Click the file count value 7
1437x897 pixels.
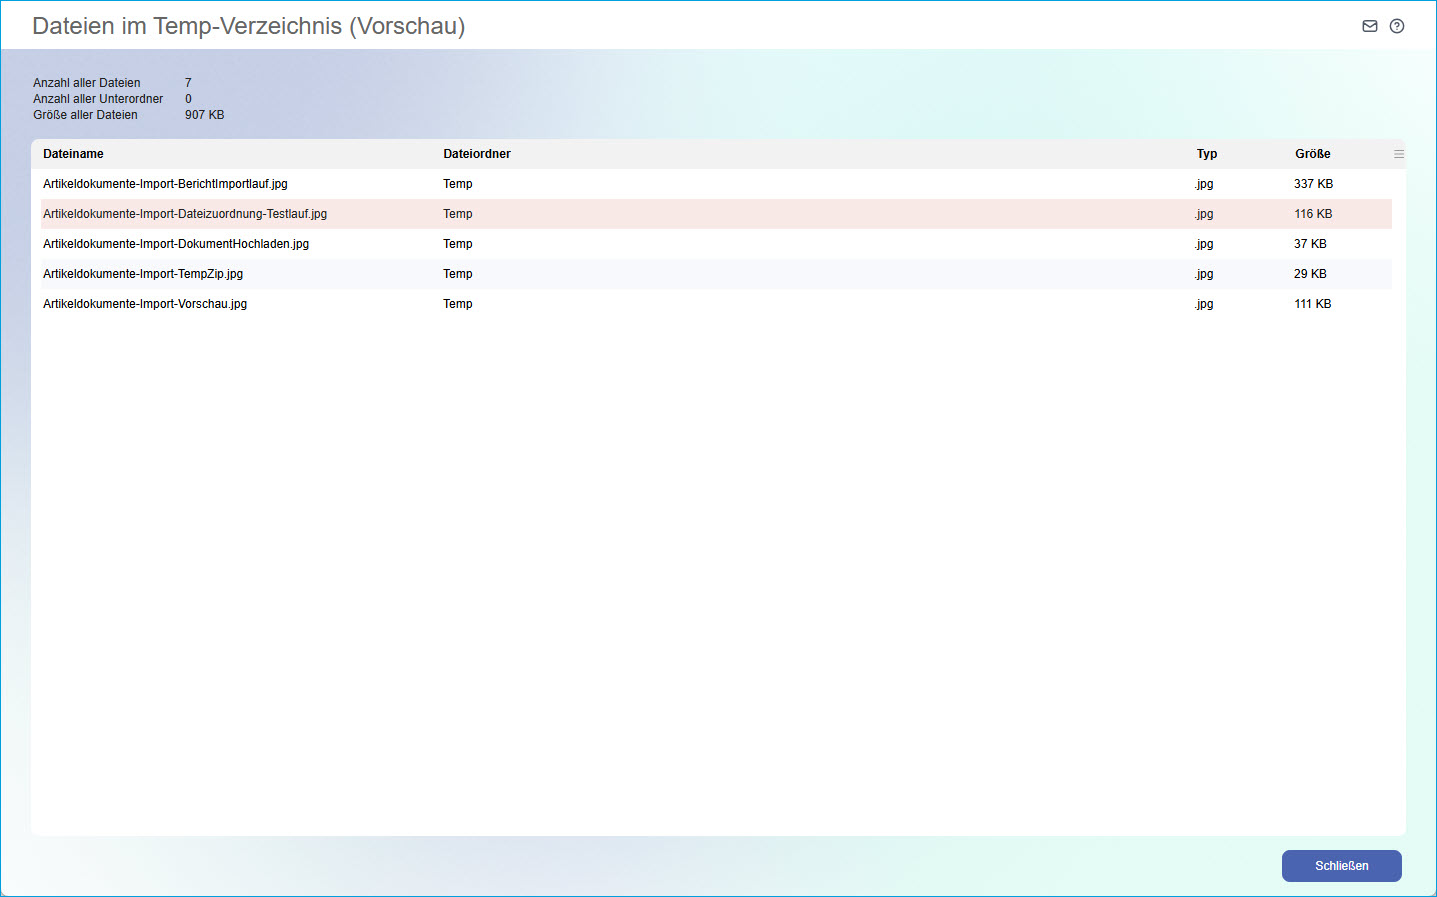pyautogui.click(x=188, y=83)
